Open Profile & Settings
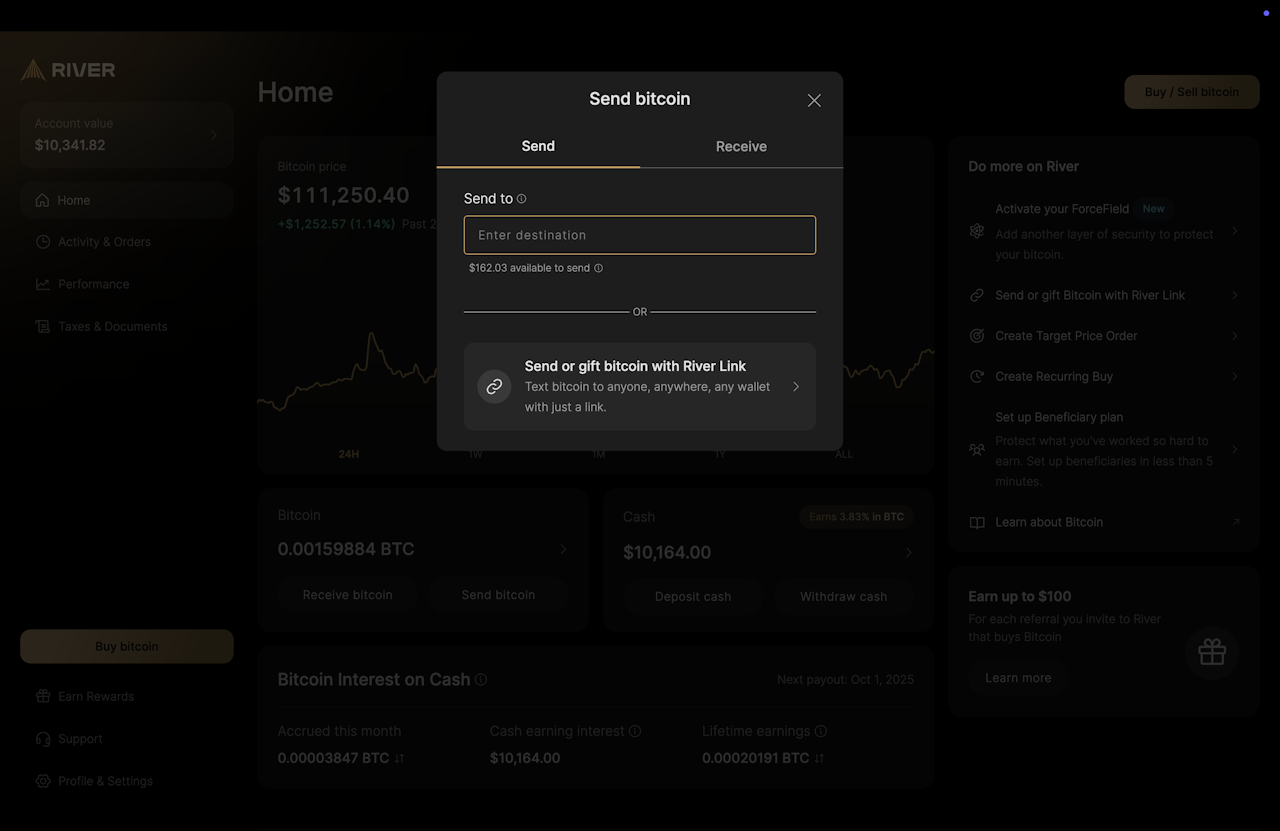Screen dimensions: 1280x831 coord(126,781)
